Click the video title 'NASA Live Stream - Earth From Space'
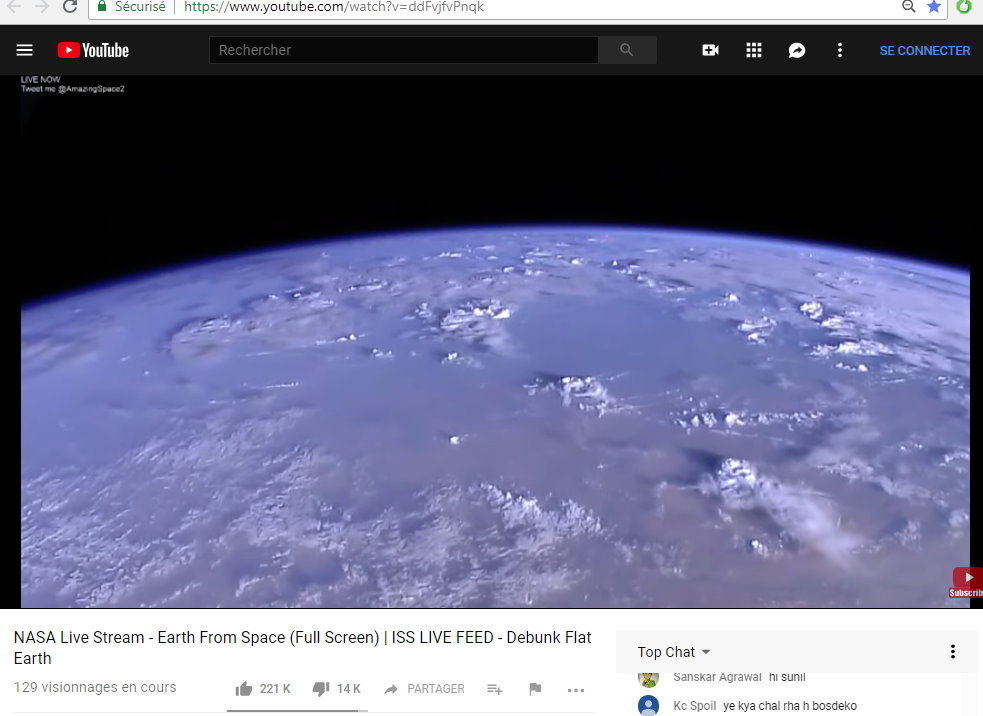The width and height of the screenshot is (983, 716). click(302, 648)
